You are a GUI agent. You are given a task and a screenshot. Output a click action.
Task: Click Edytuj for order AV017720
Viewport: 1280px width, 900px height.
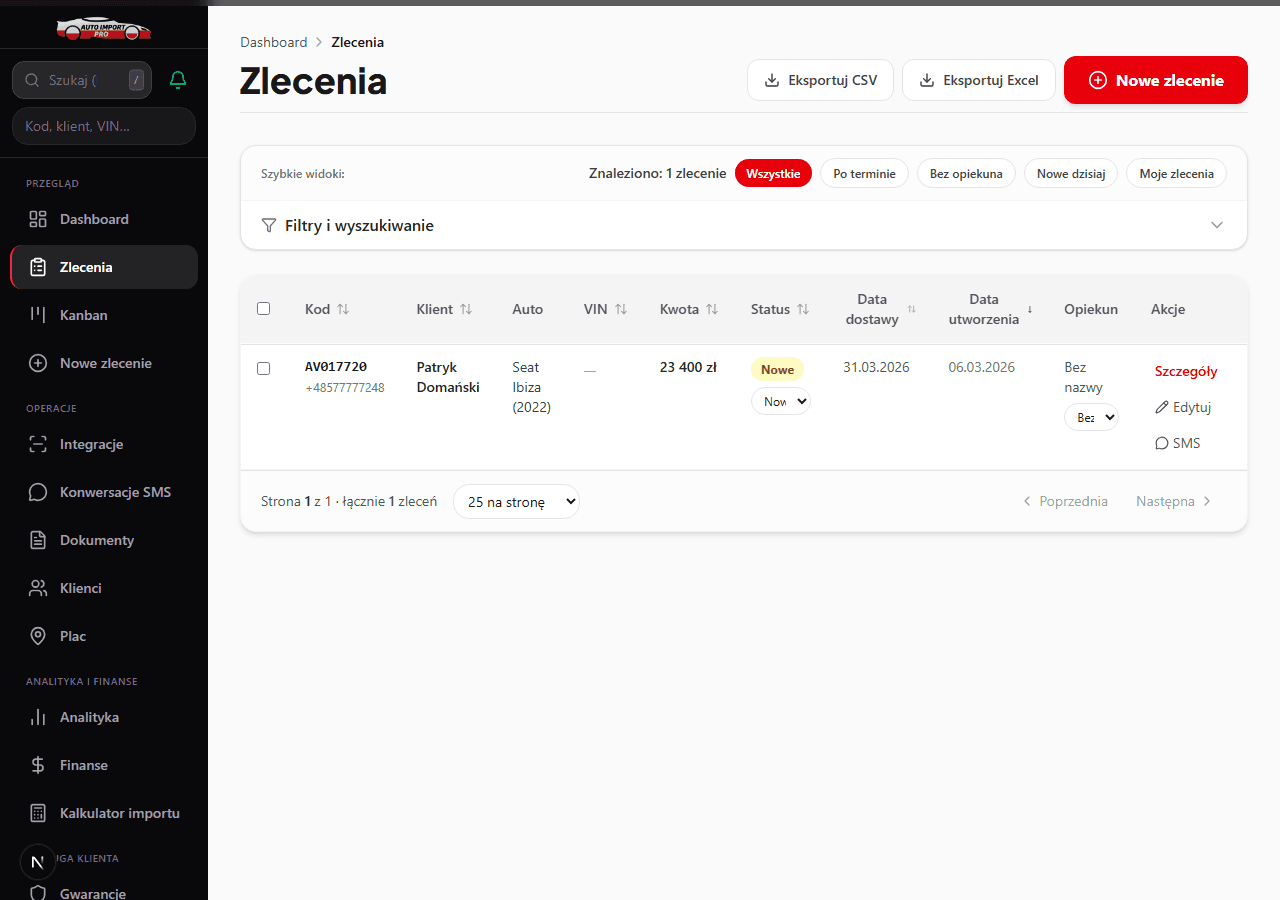point(1183,407)
